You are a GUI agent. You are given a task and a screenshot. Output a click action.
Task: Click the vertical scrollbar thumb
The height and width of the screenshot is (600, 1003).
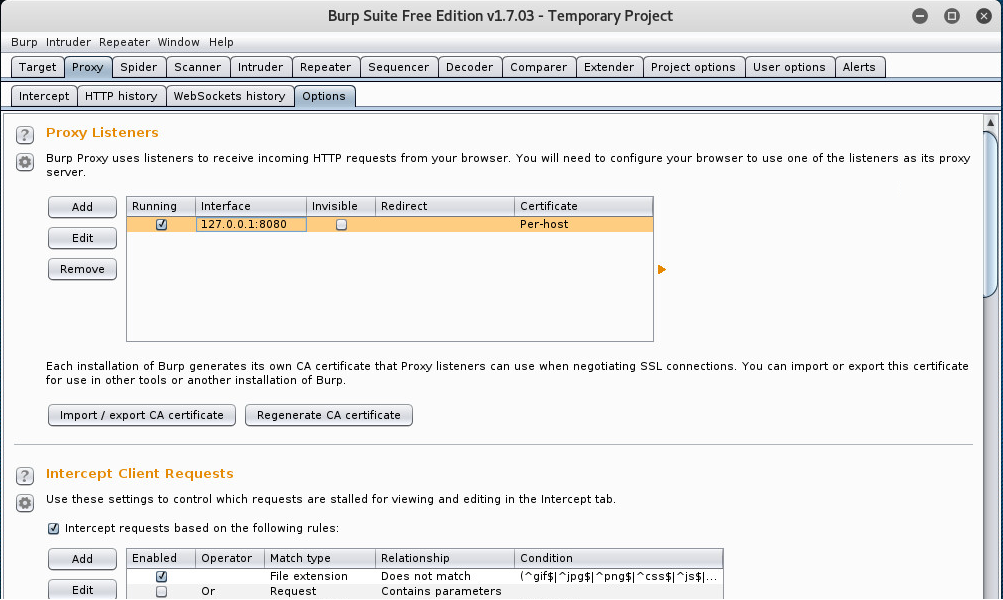(x=990, y=214)
